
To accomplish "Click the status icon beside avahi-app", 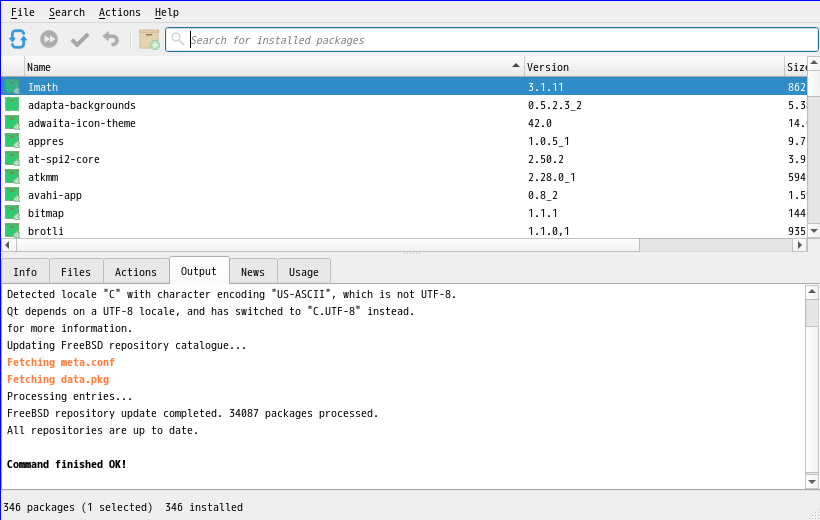I will click(13, 195).
